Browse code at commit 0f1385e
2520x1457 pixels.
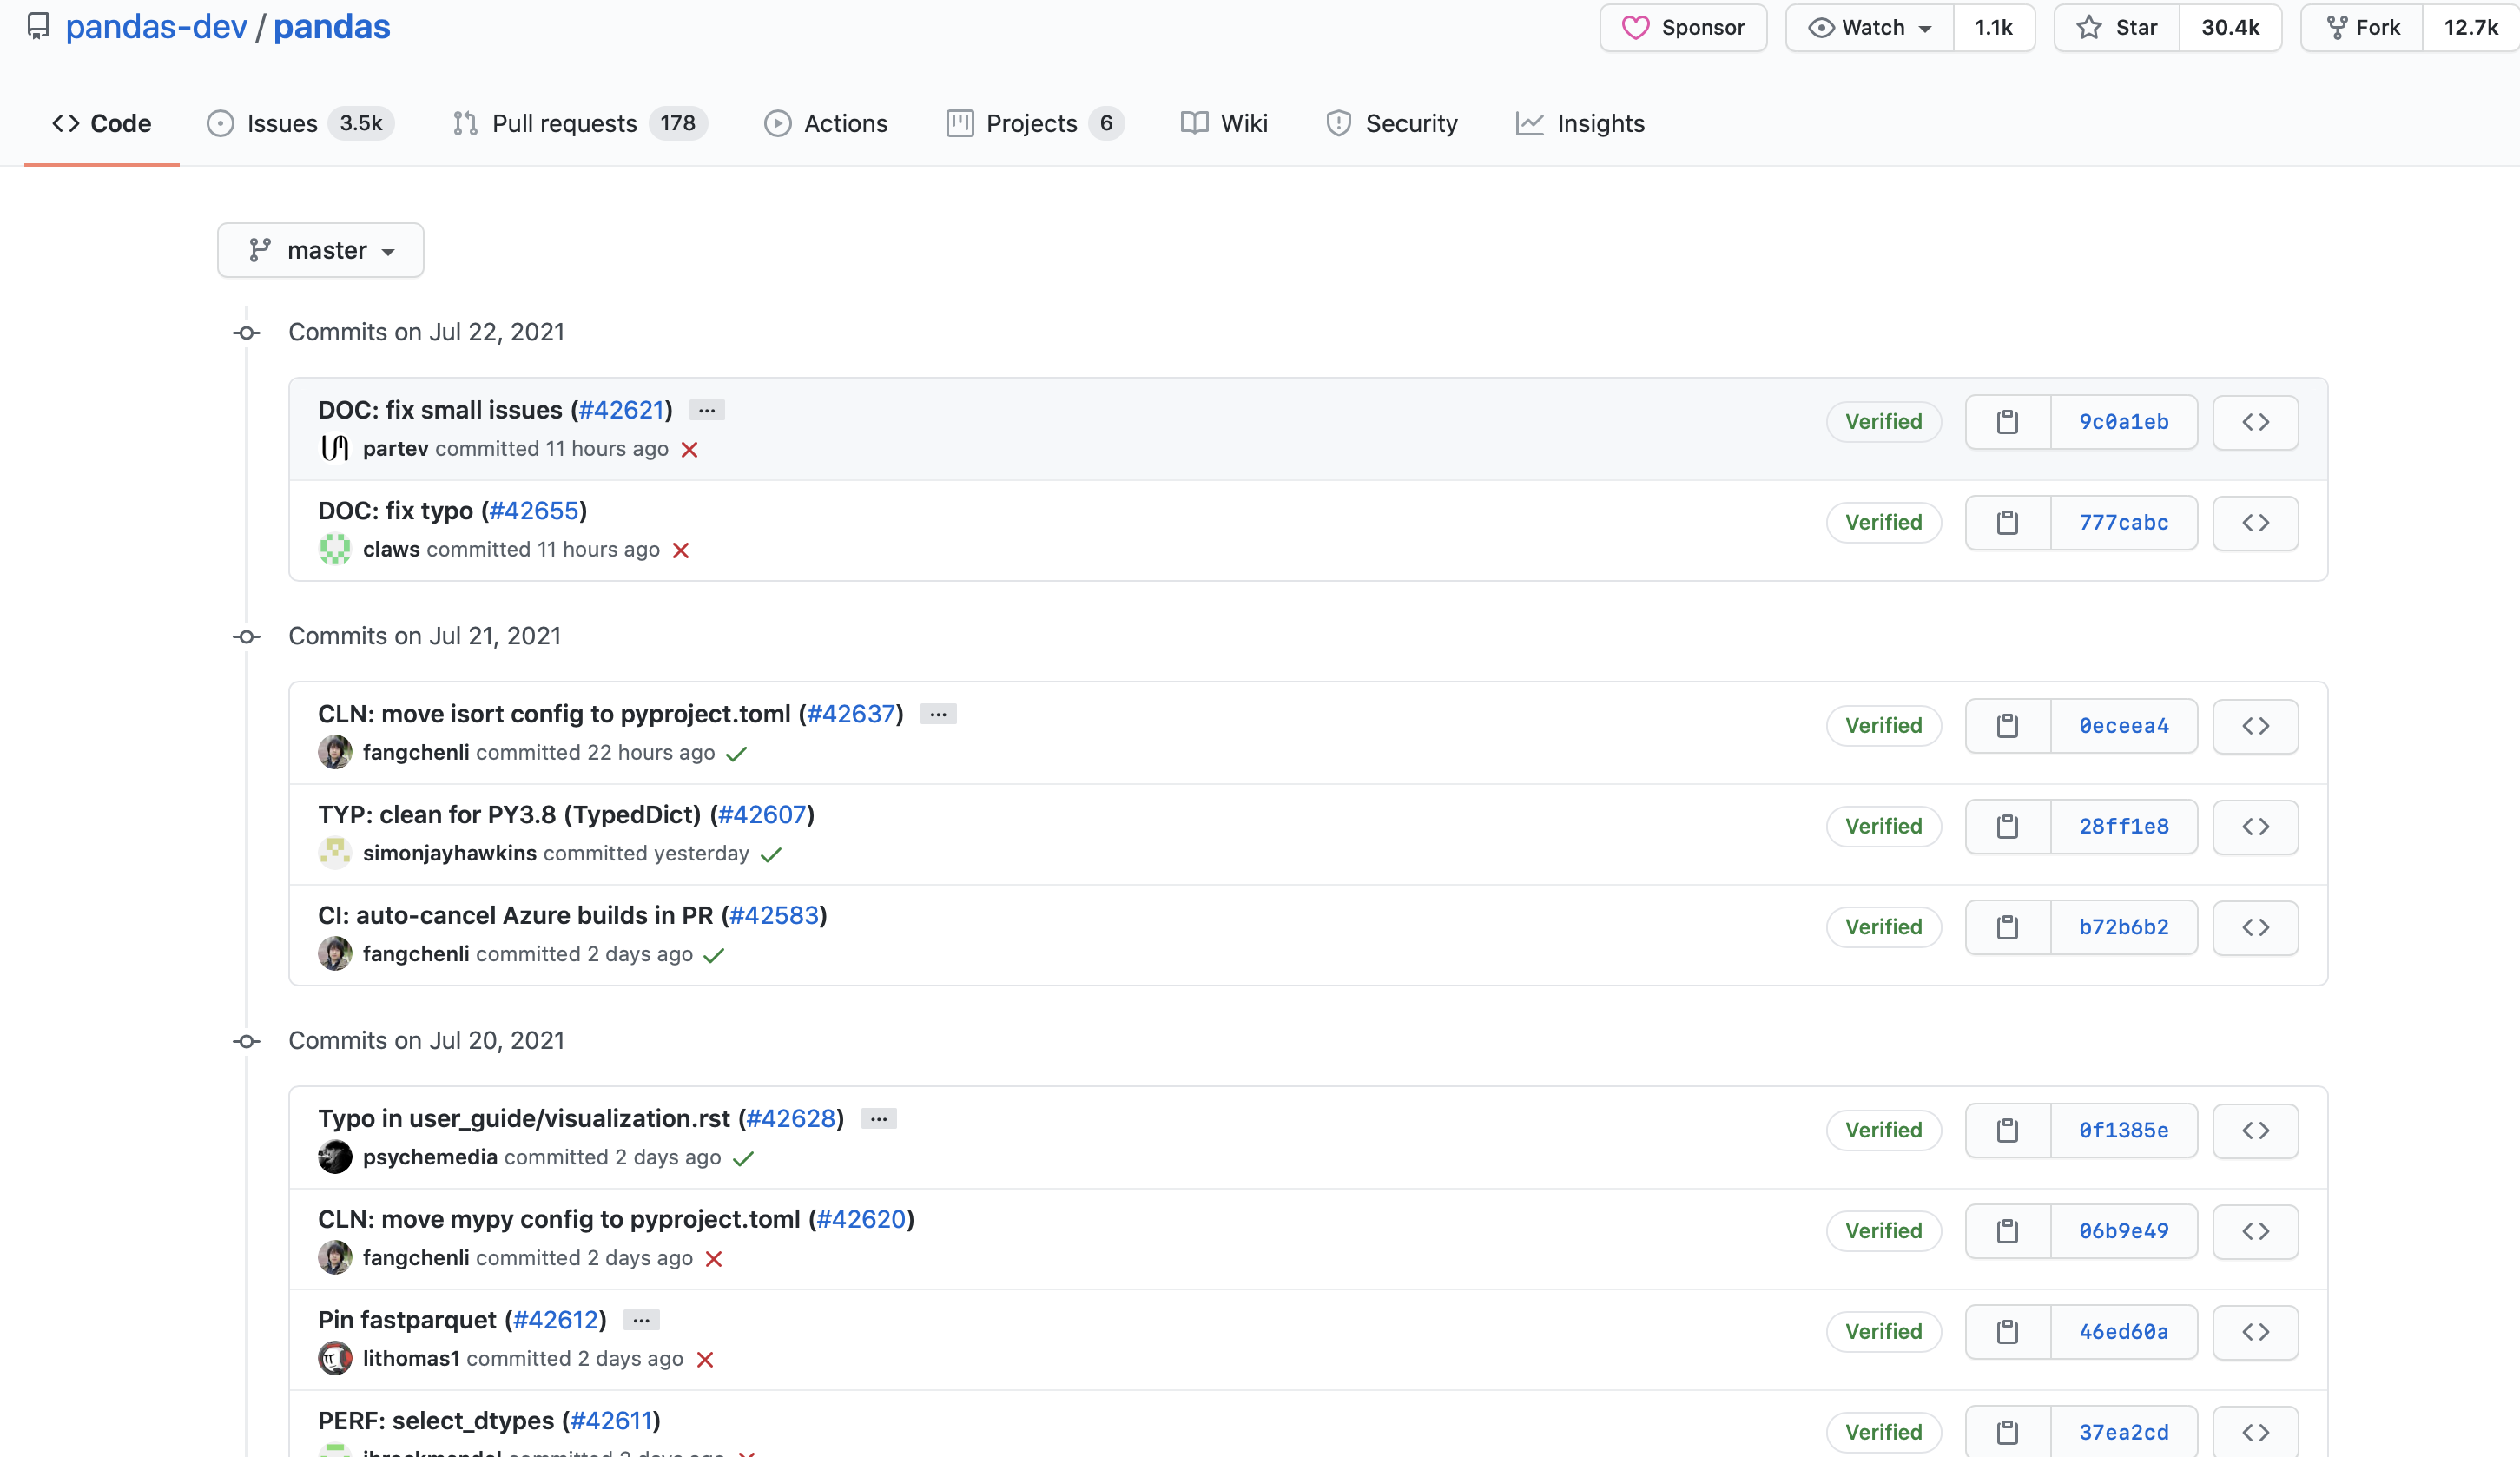pos(2255,1130)
